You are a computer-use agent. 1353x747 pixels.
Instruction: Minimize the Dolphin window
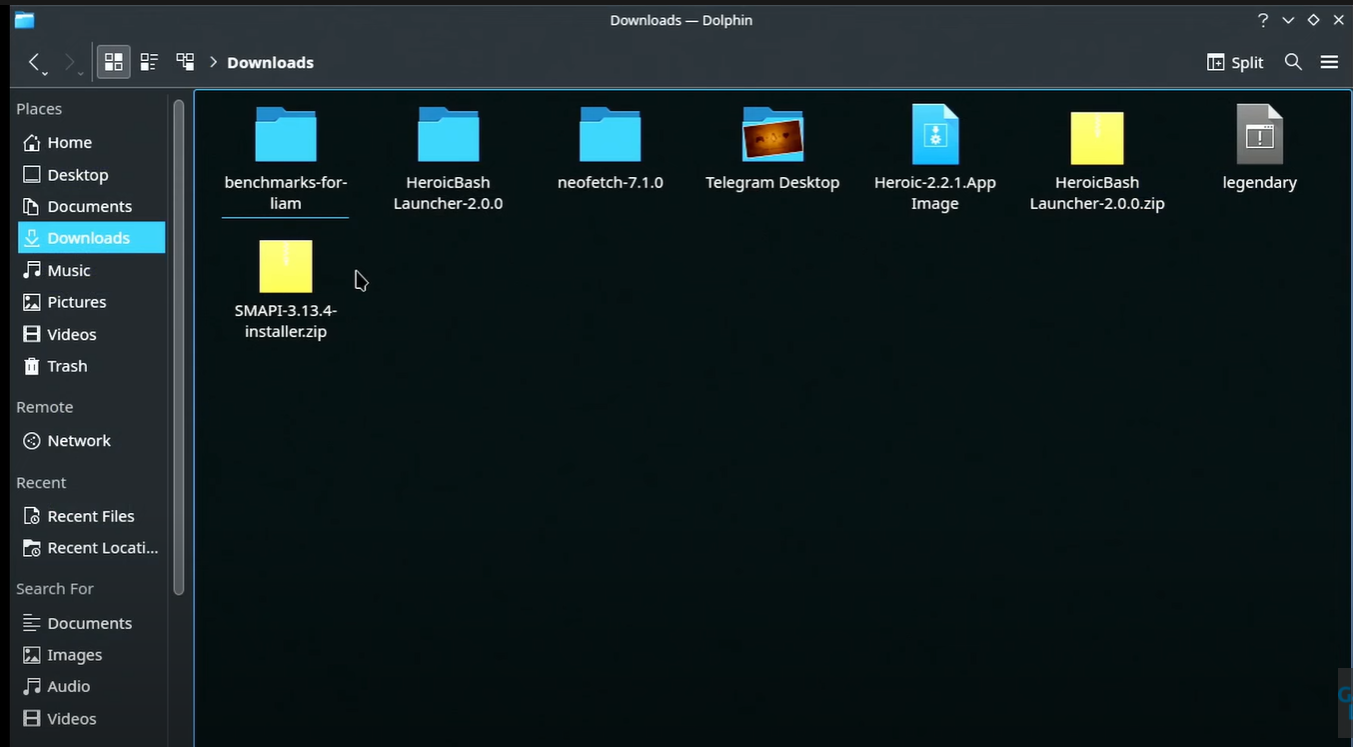pyautogui.click(x=1288, y=20)
